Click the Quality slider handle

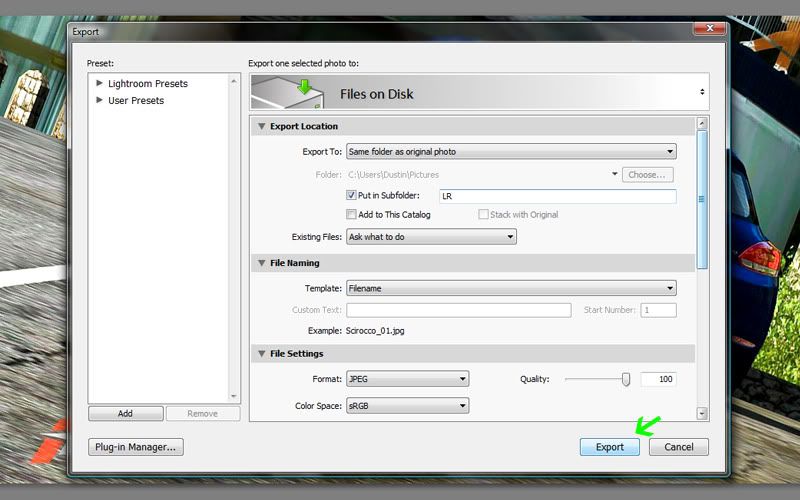[626, 379]
